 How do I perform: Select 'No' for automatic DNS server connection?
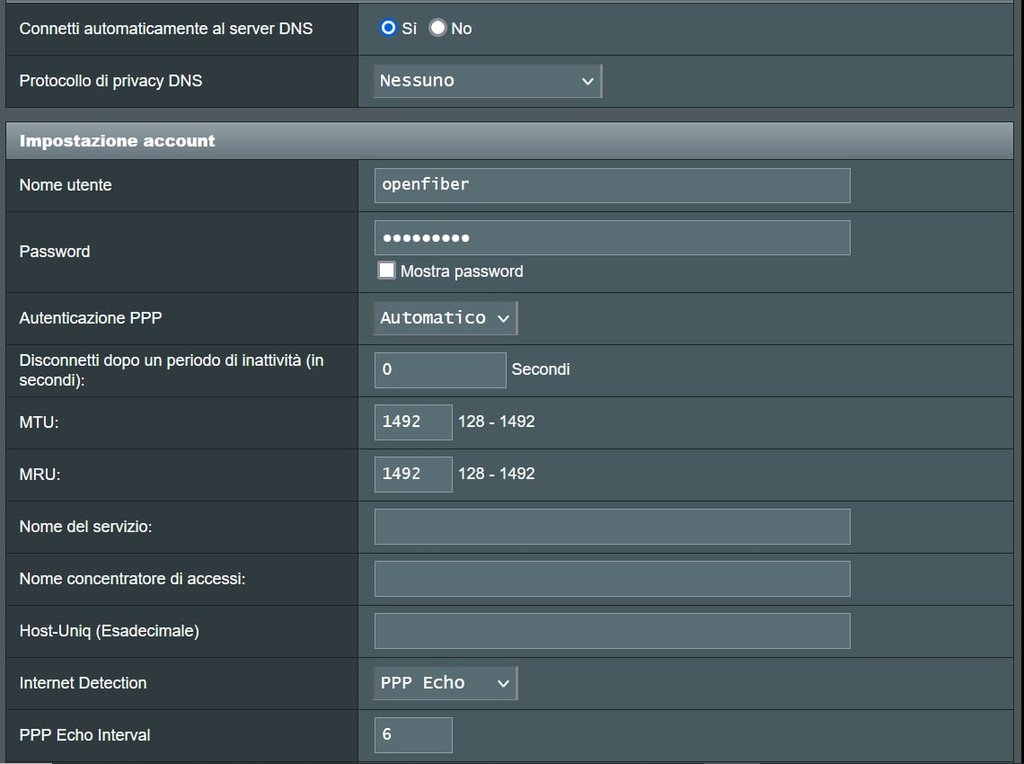tap(438, 28)
